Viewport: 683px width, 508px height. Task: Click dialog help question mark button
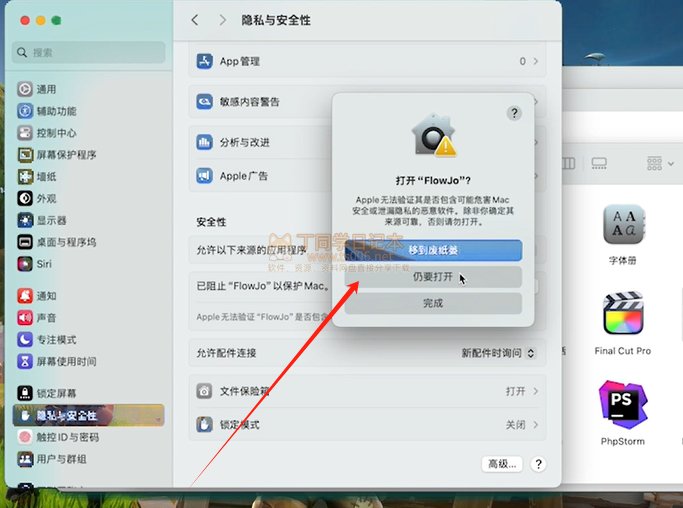[514, 113]
